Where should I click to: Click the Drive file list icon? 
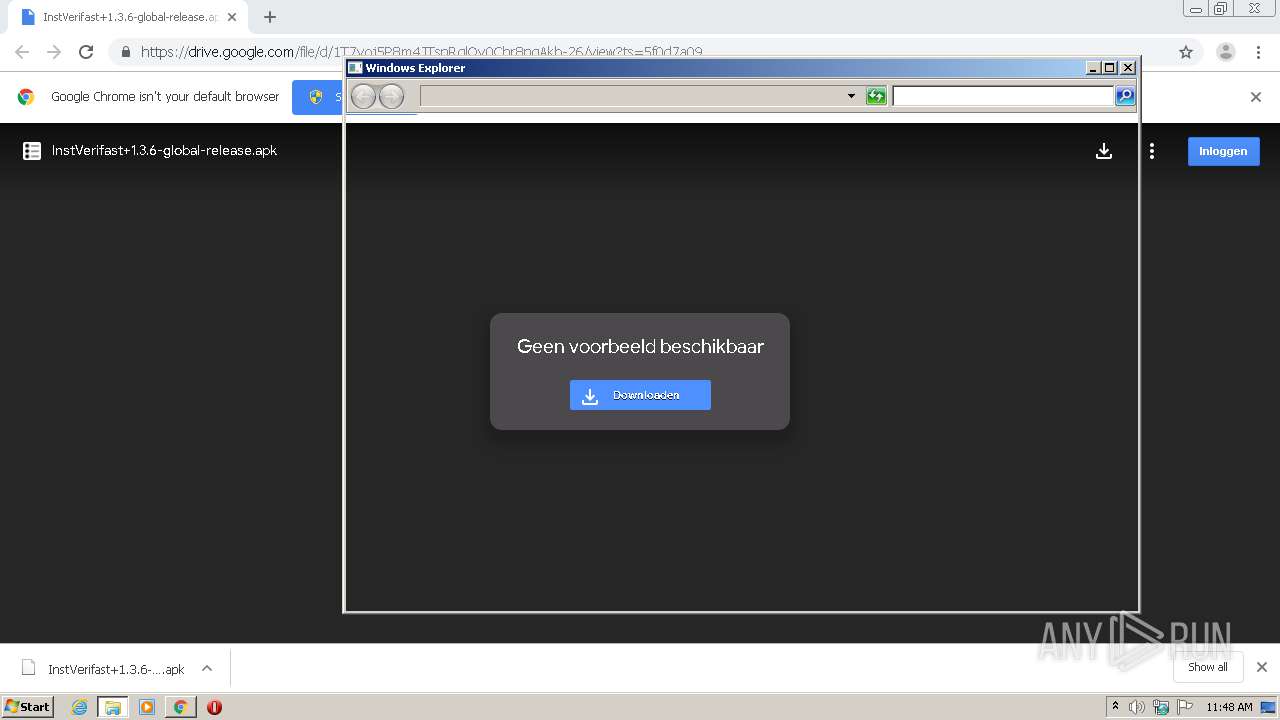pos(32,151)
